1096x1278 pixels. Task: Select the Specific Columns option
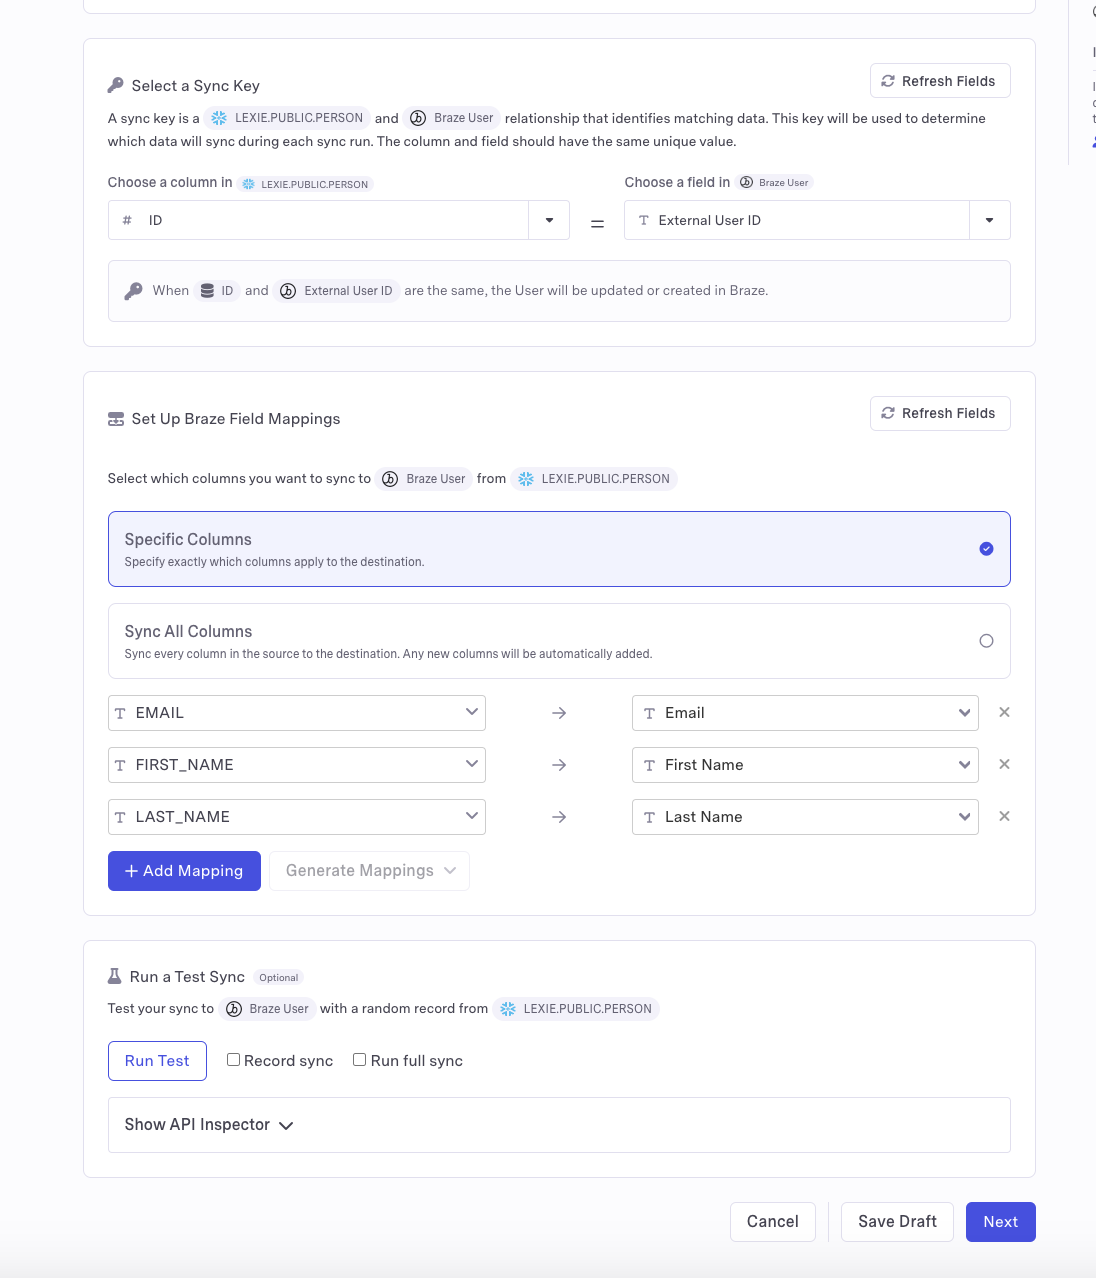coord(986,549)
